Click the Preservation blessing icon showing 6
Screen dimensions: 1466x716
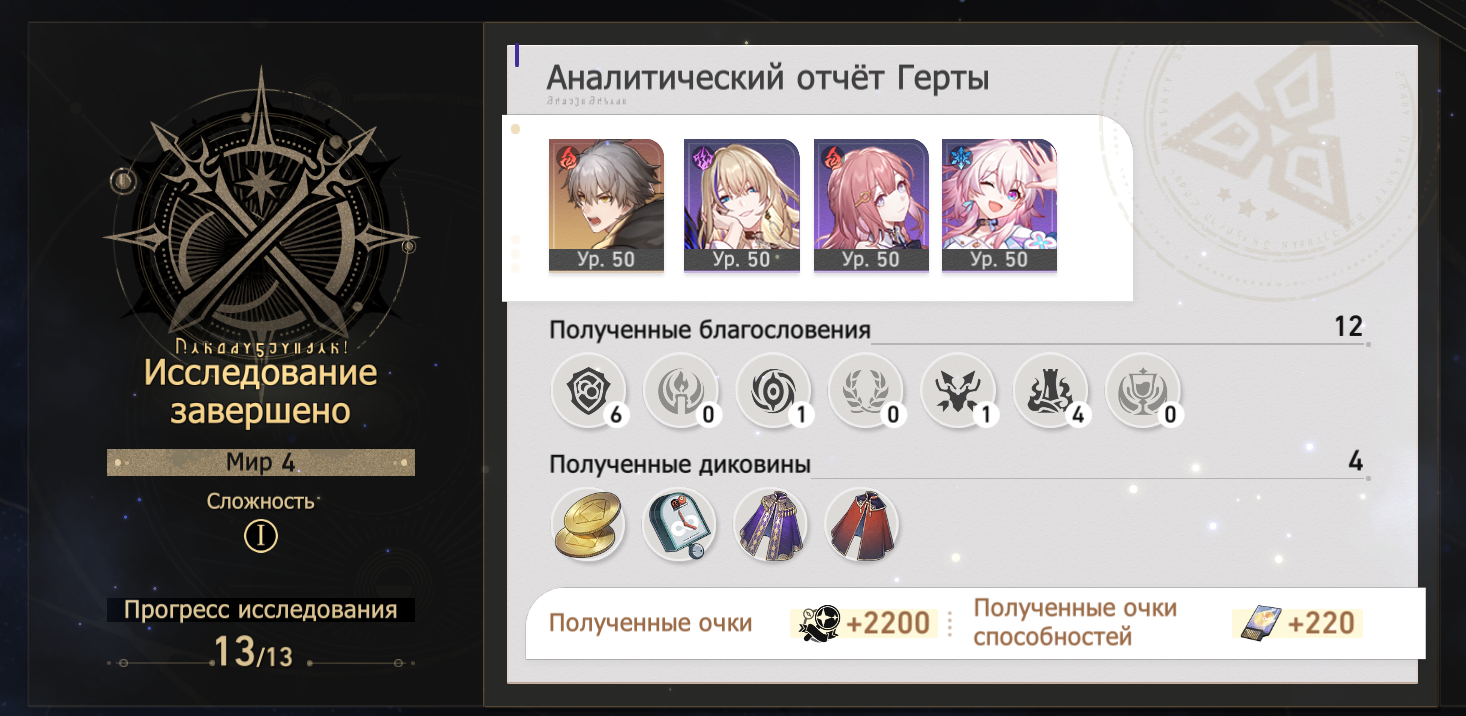tap(588, 391)
